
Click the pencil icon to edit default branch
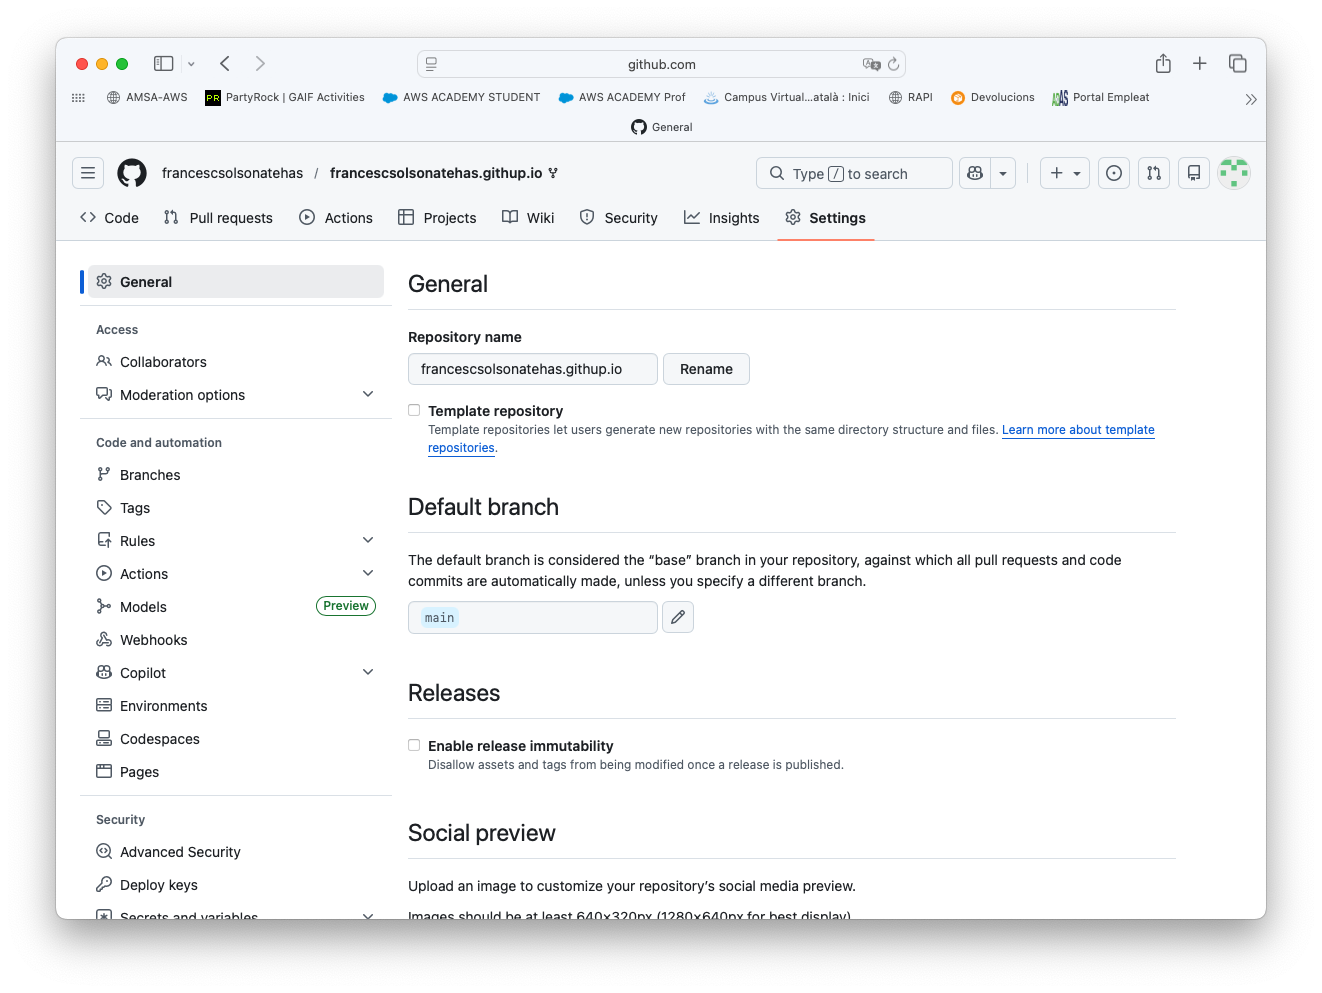tap(678, 617)
